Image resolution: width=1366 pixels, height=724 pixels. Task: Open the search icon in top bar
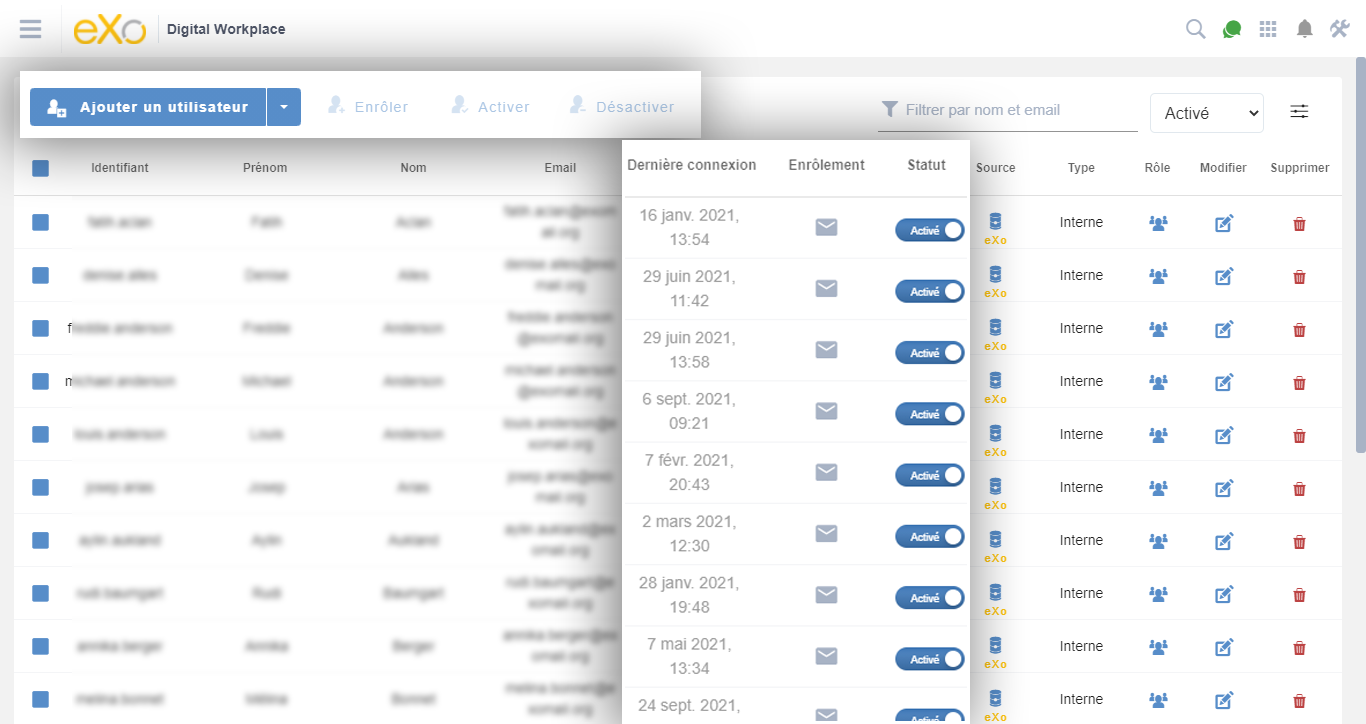[x=1195, y=29]
